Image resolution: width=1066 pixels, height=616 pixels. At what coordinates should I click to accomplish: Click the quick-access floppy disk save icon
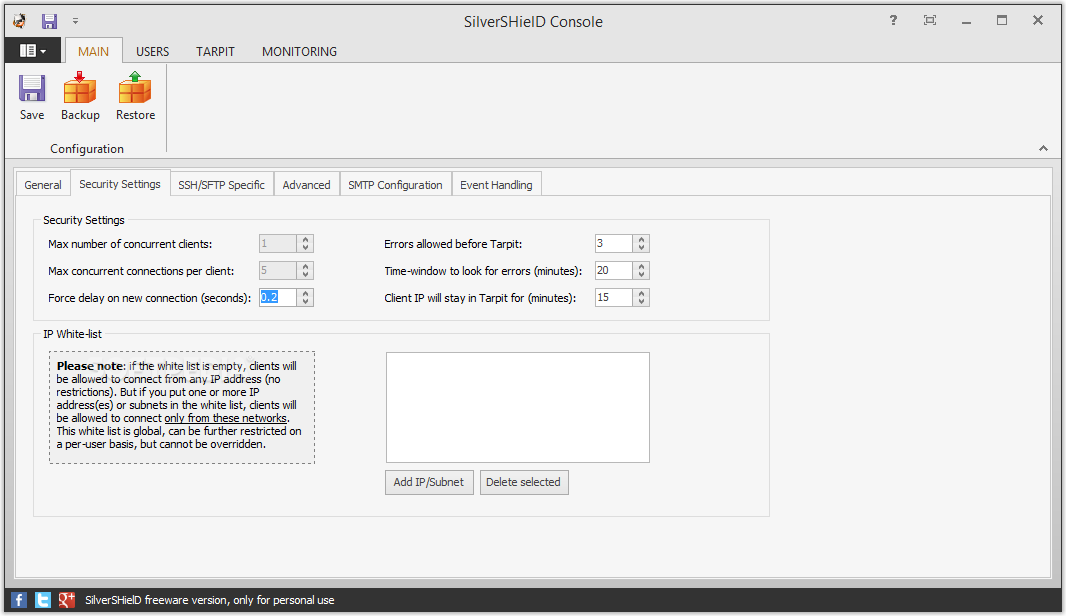(x=49, y=21)
